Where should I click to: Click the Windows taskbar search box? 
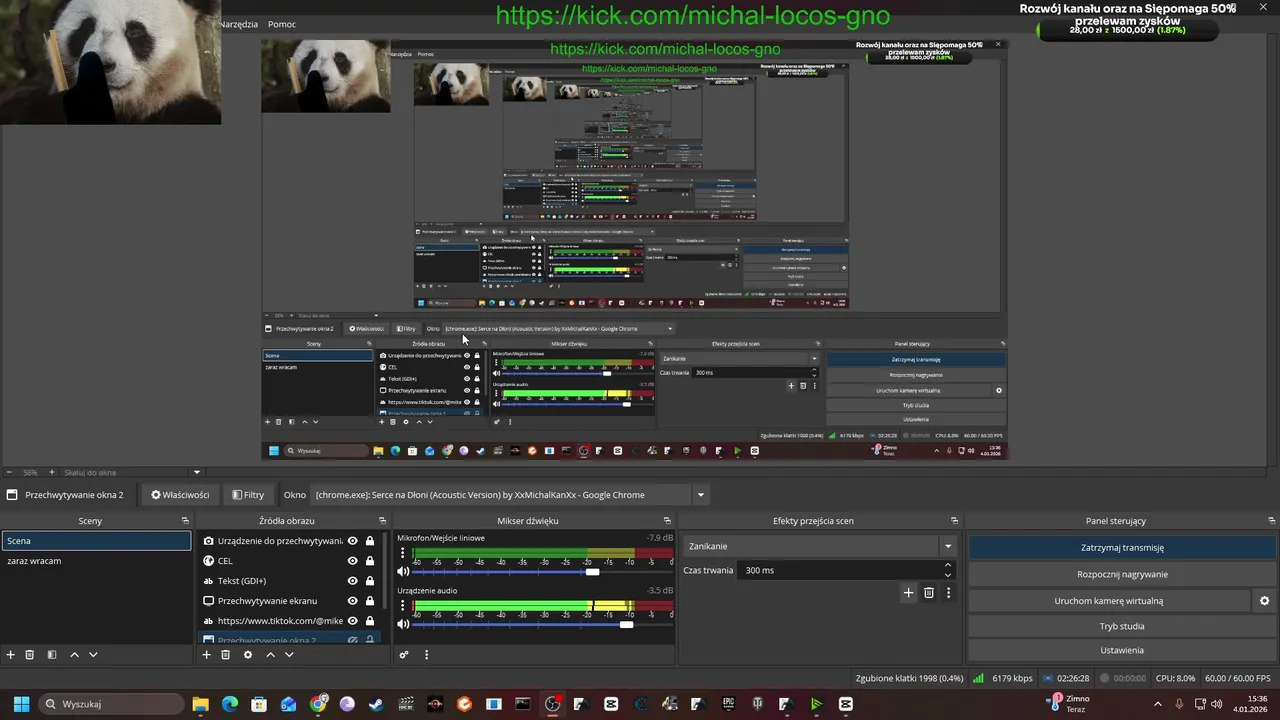click(112, 704)
